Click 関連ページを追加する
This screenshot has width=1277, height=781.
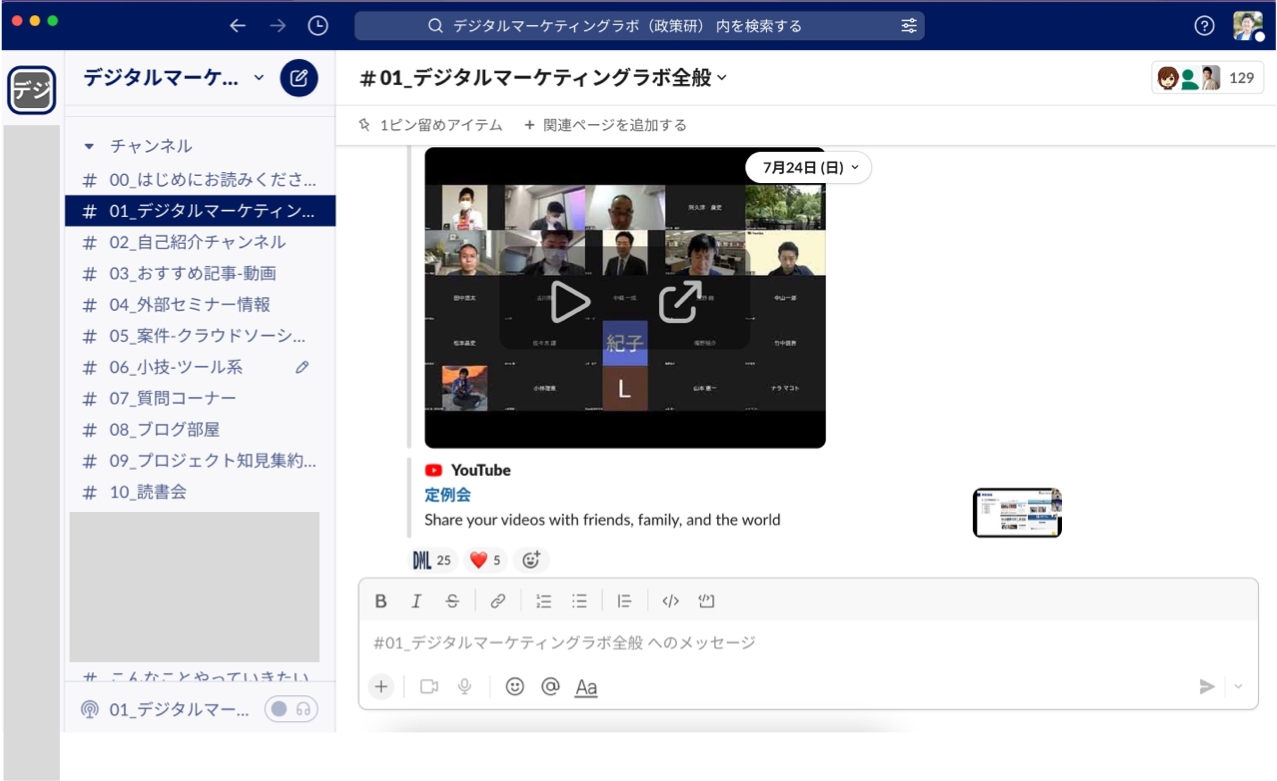click(x=606, y=125)
